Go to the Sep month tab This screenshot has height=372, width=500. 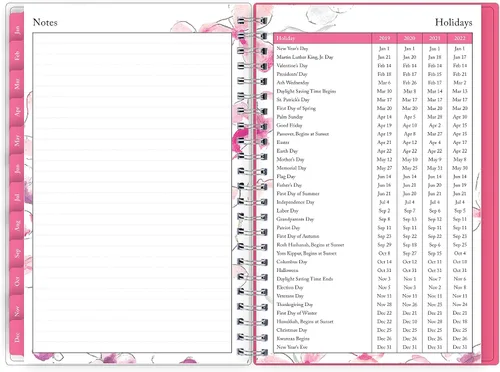(x=17, y=253)
